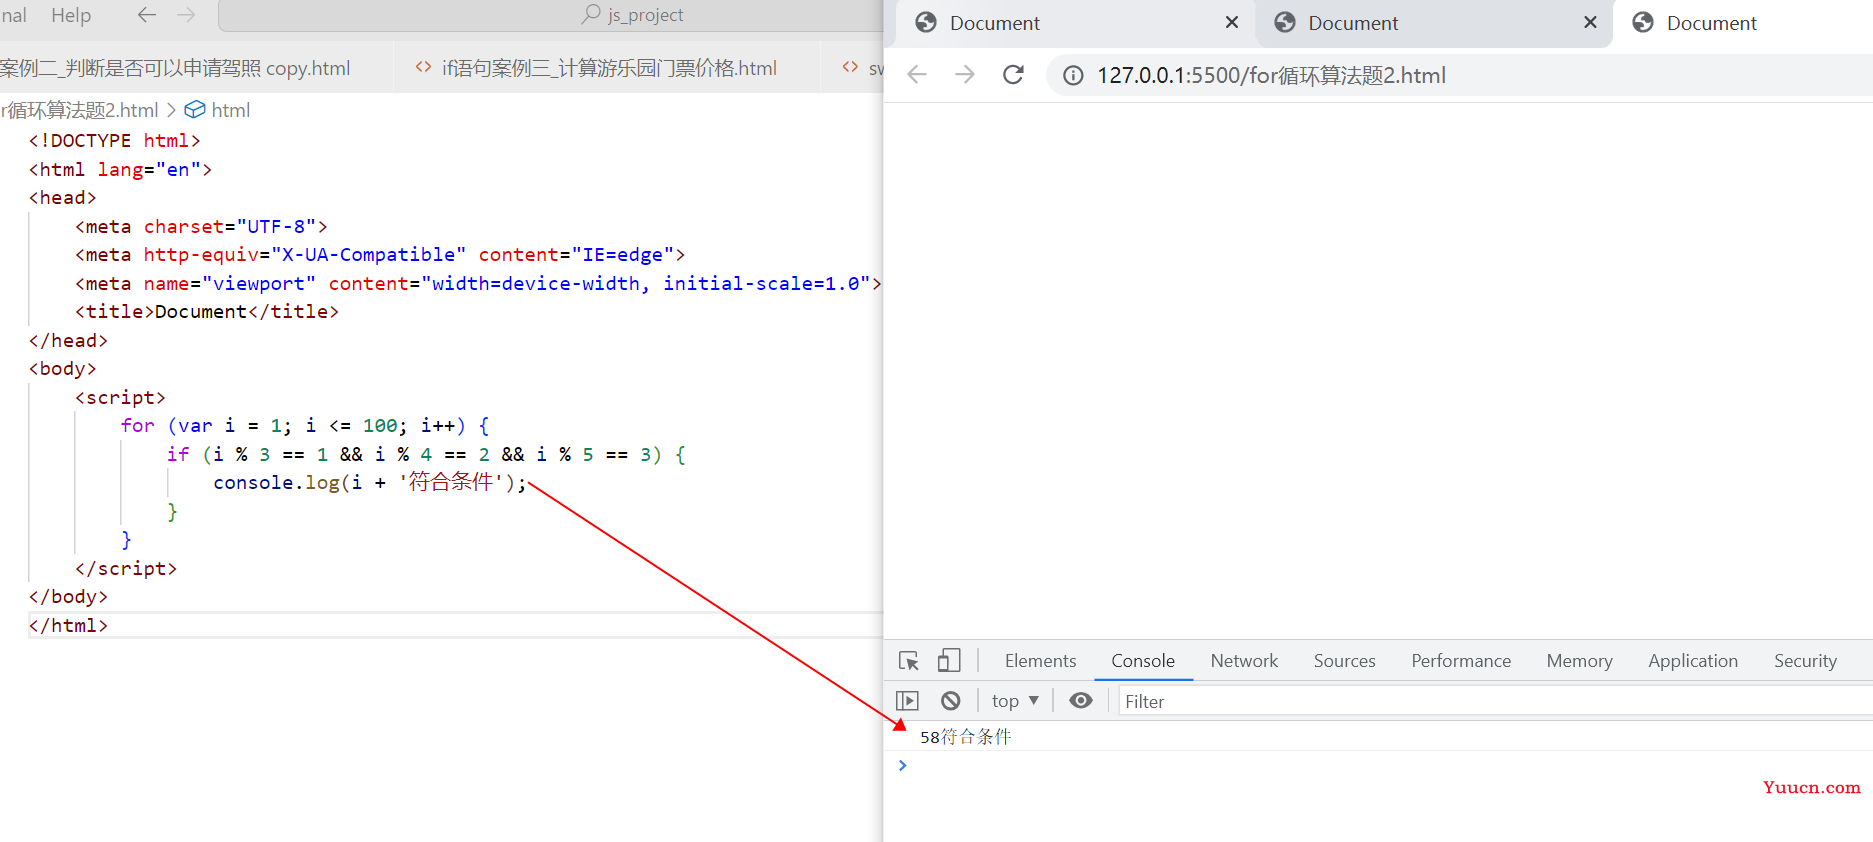Click the for循环算法题2.html breadcrumb item
Image resolution: width=1873 pixels, height=842 pixels.
click(x=80, y=110)
